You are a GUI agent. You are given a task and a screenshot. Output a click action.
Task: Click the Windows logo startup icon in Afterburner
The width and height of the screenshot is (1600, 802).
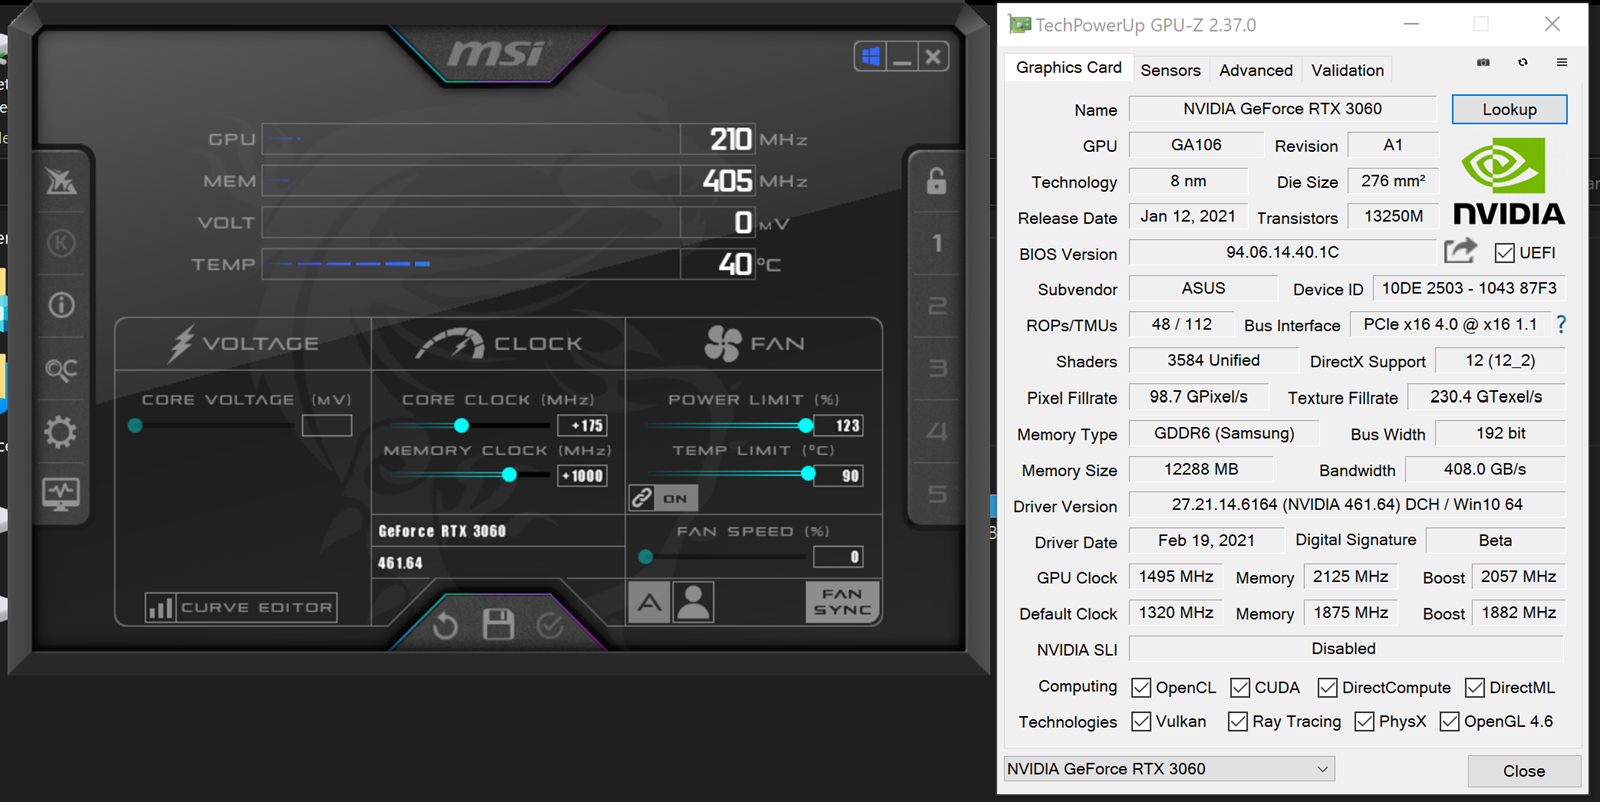[871, 57]
